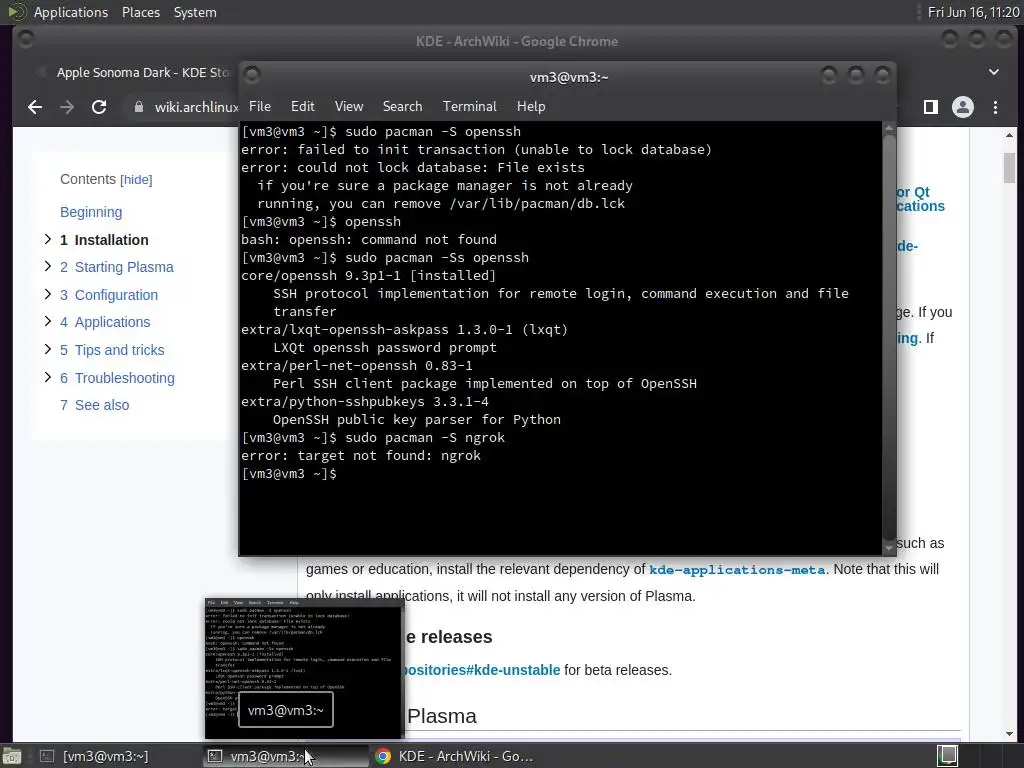Switch to KDE - ArchWiki Chrome taskbar entry

pos(455,756)
